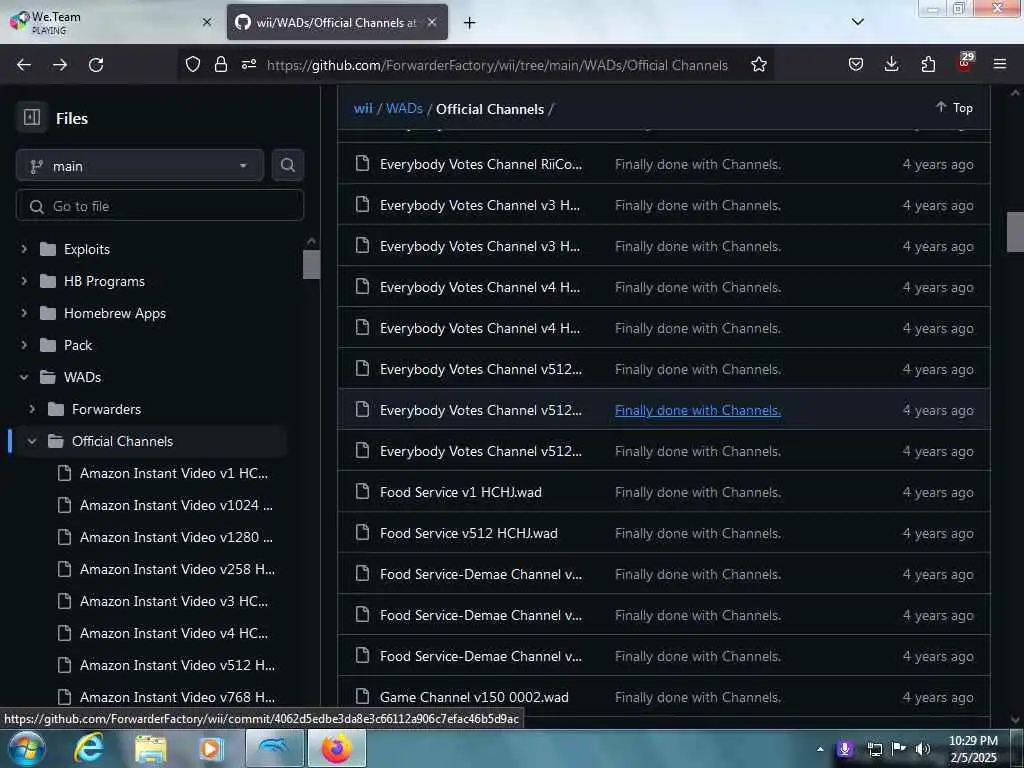Collapse the Official Channels folder chevron
The height and width of the screenshot is (768, 1024).
(32, 441)
